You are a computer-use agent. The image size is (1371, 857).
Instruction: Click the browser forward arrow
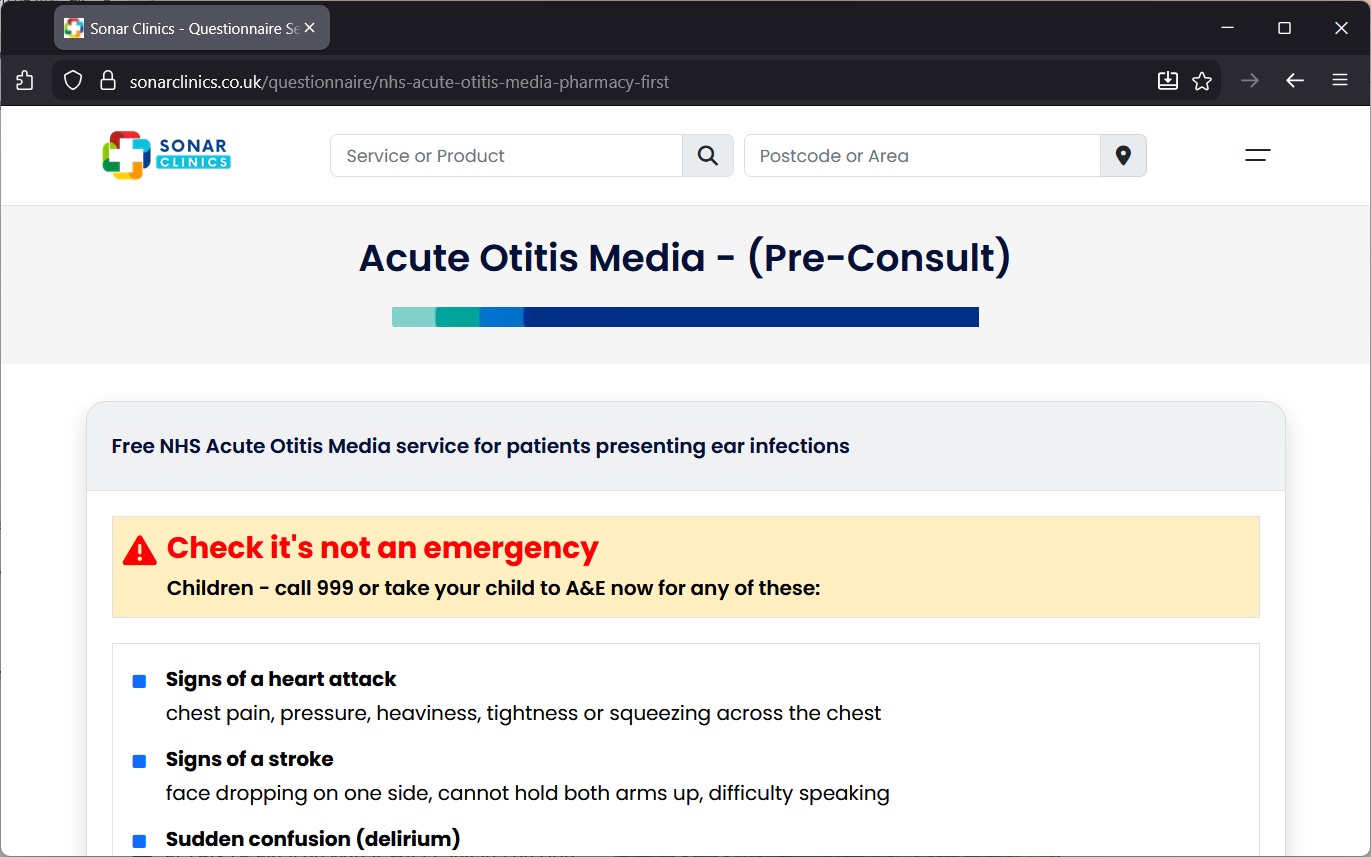[1249, 81]
